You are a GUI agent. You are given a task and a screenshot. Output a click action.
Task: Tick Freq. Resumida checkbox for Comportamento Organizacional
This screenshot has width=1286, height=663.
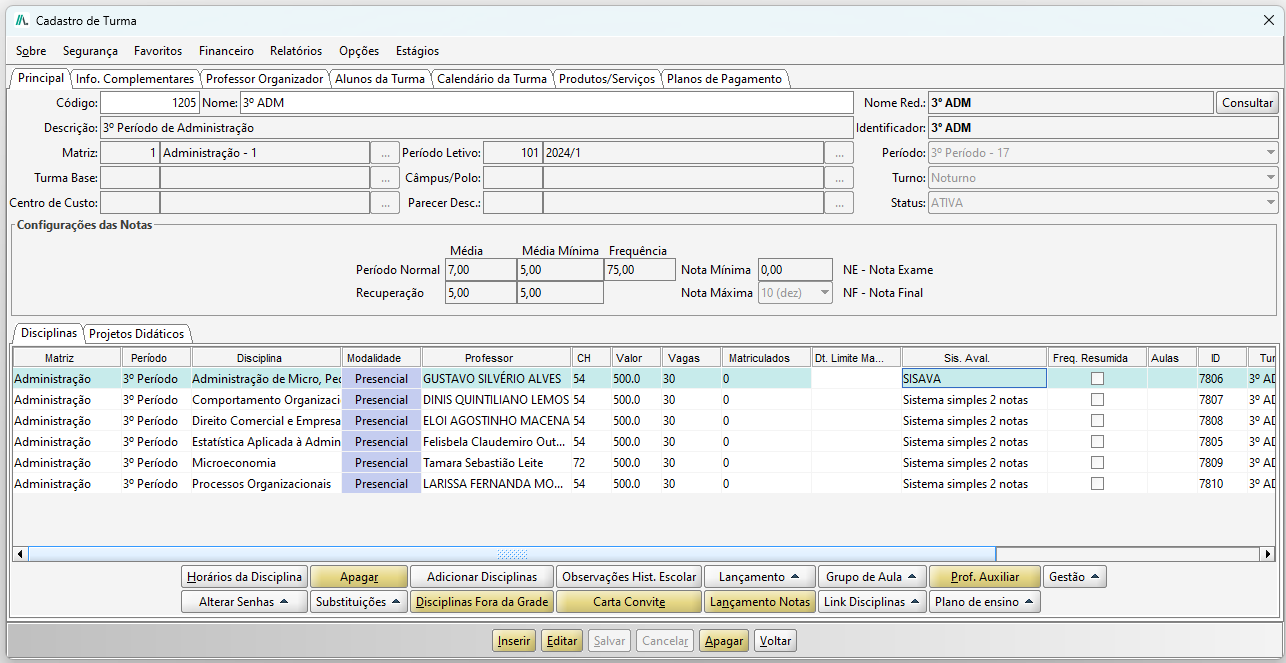[x=1097, y=400]
